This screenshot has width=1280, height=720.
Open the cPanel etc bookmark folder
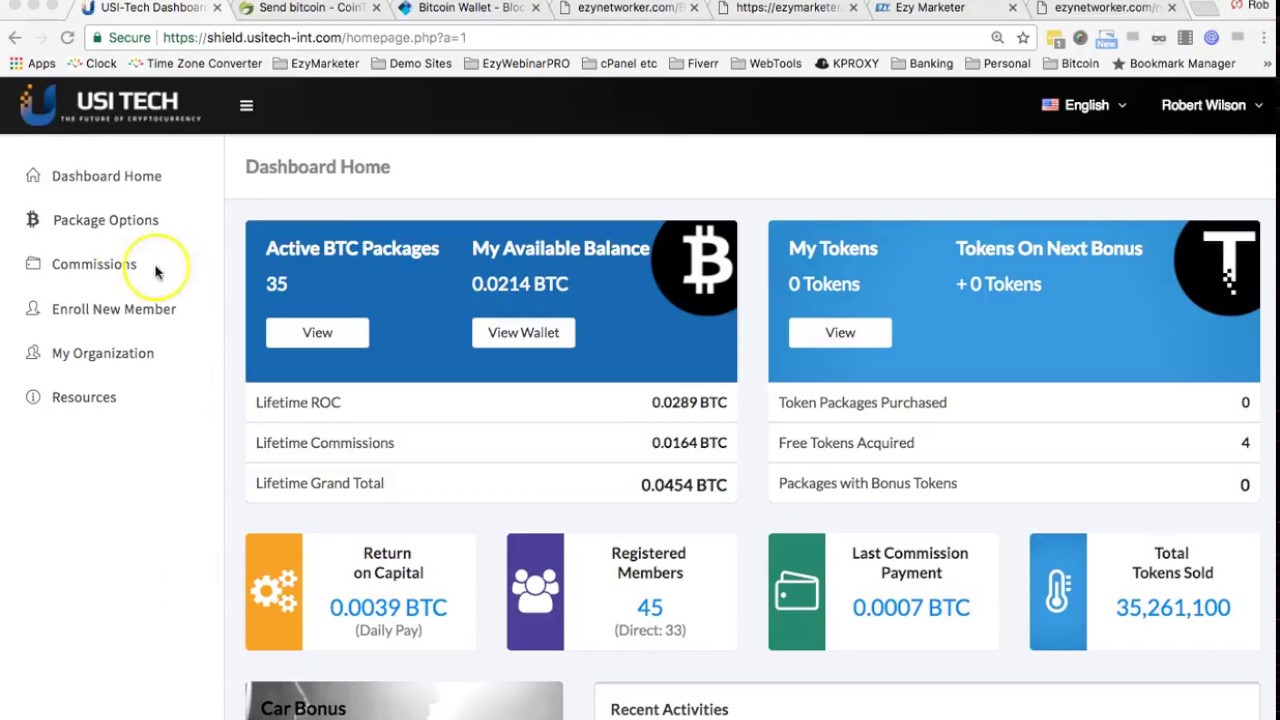coord(618,63)
